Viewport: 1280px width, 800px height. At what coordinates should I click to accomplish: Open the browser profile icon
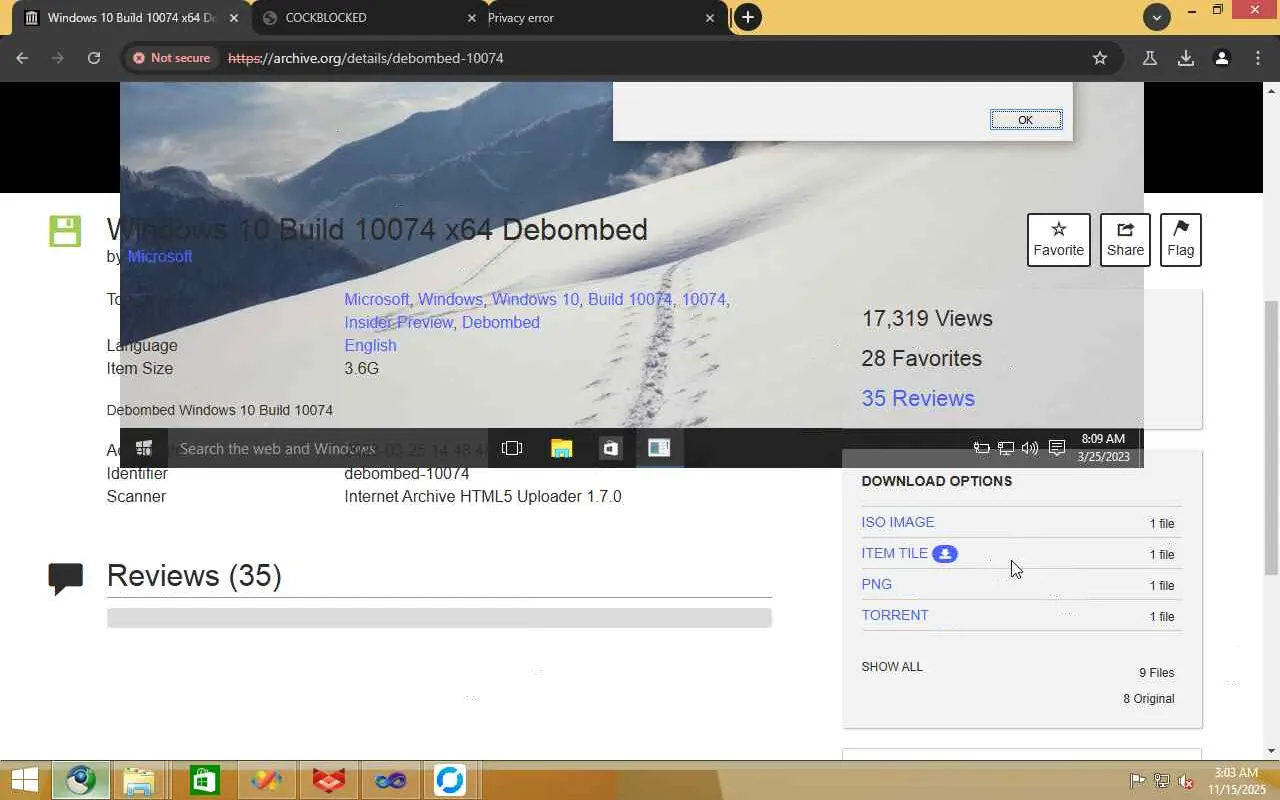(x=1222, y=58)
